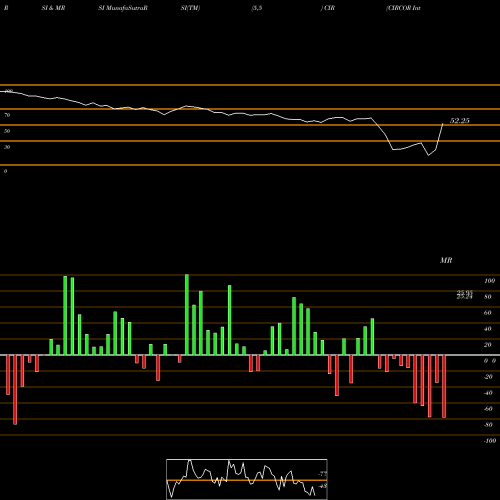The image size is (500, 500).
Task: Click the MR axis label 60
Action: click(x=488, y=313)
